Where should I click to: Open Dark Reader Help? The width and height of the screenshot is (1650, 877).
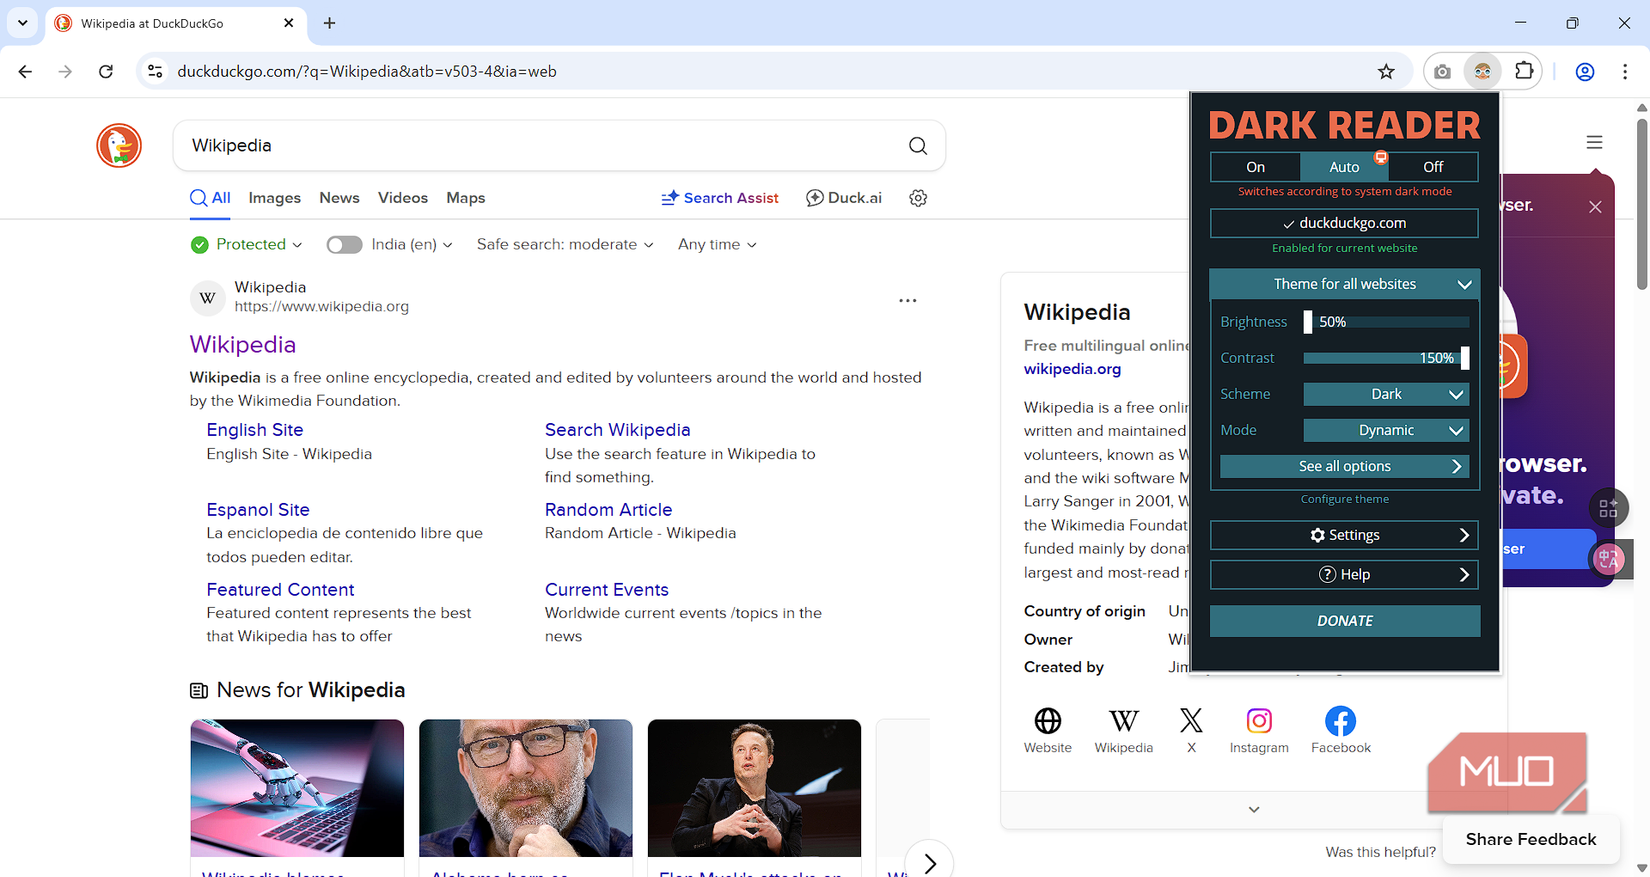click(x=1344, y=574)
